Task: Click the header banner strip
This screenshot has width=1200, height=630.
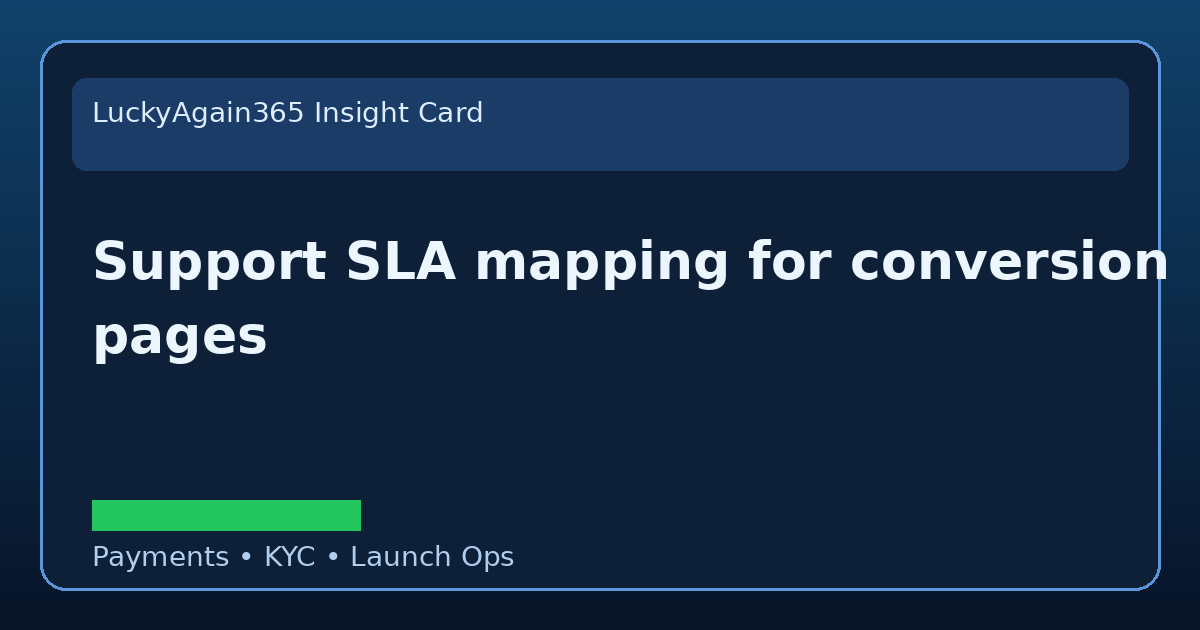Action: (x=600, y=124)
